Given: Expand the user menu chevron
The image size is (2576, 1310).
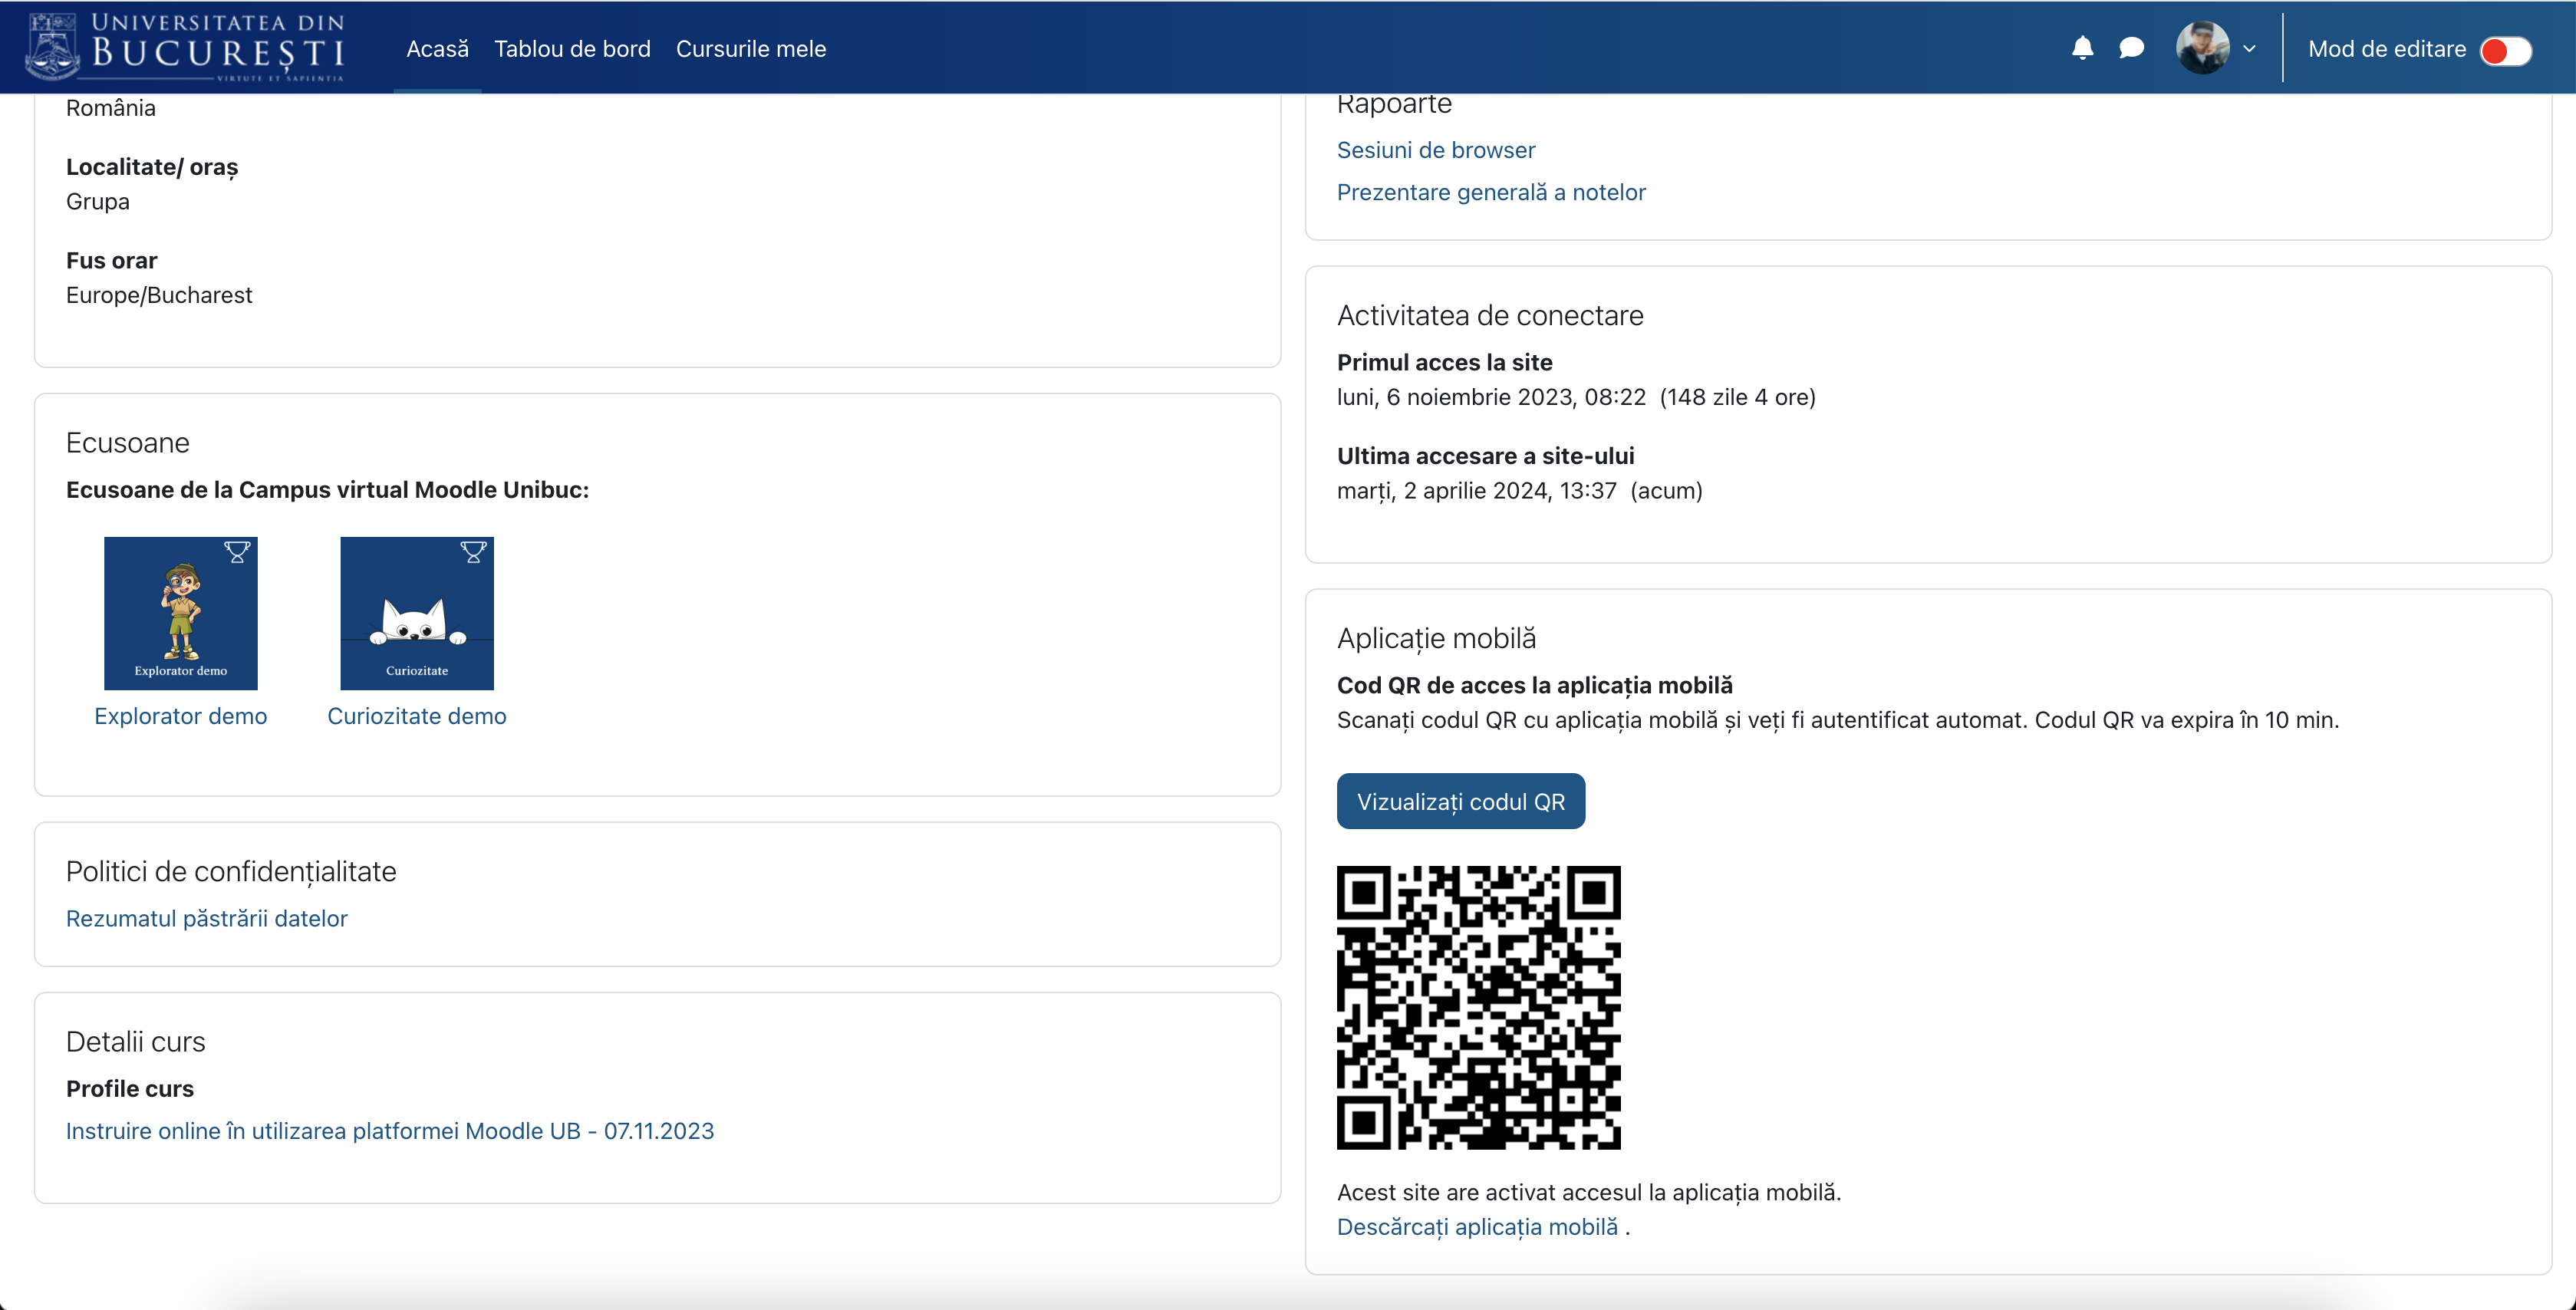Looking at the screenshot, I should (2249, 48).
